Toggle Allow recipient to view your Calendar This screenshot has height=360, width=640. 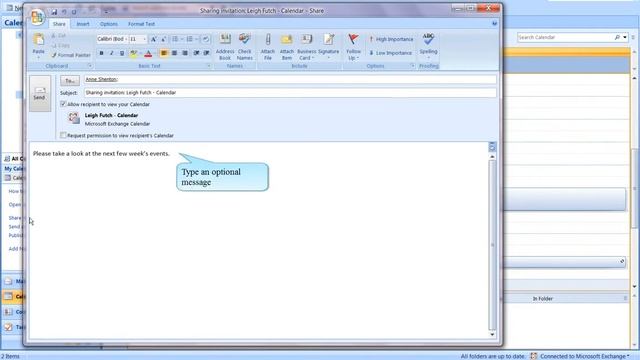[63, 104]
